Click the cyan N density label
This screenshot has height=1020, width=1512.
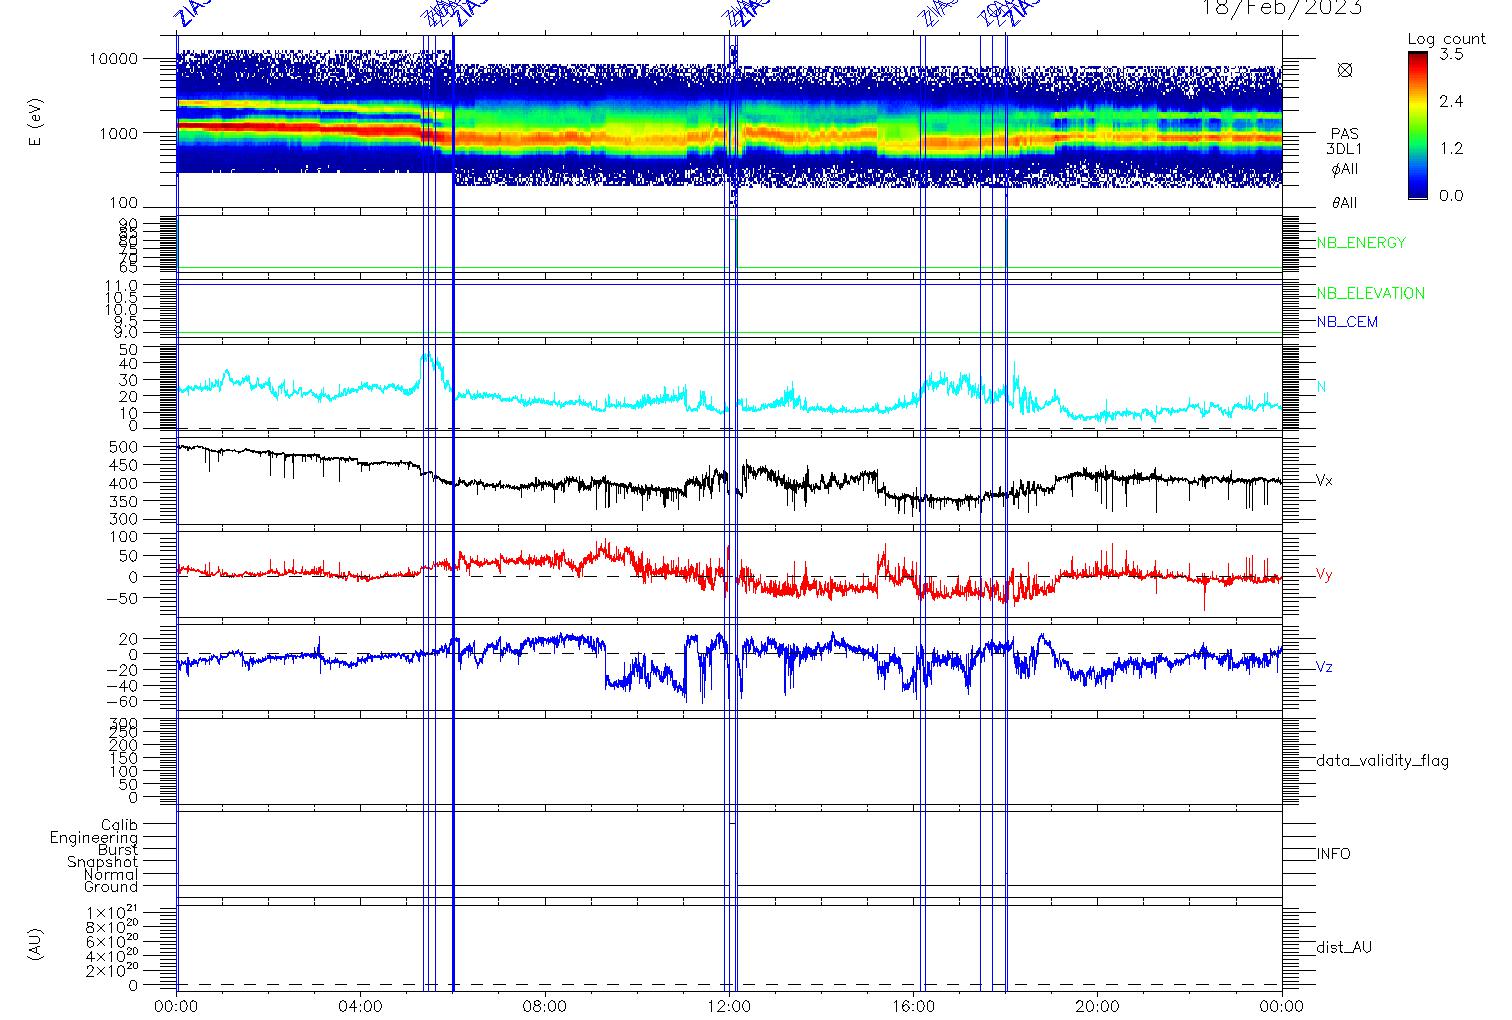[x=1321, y=387]
